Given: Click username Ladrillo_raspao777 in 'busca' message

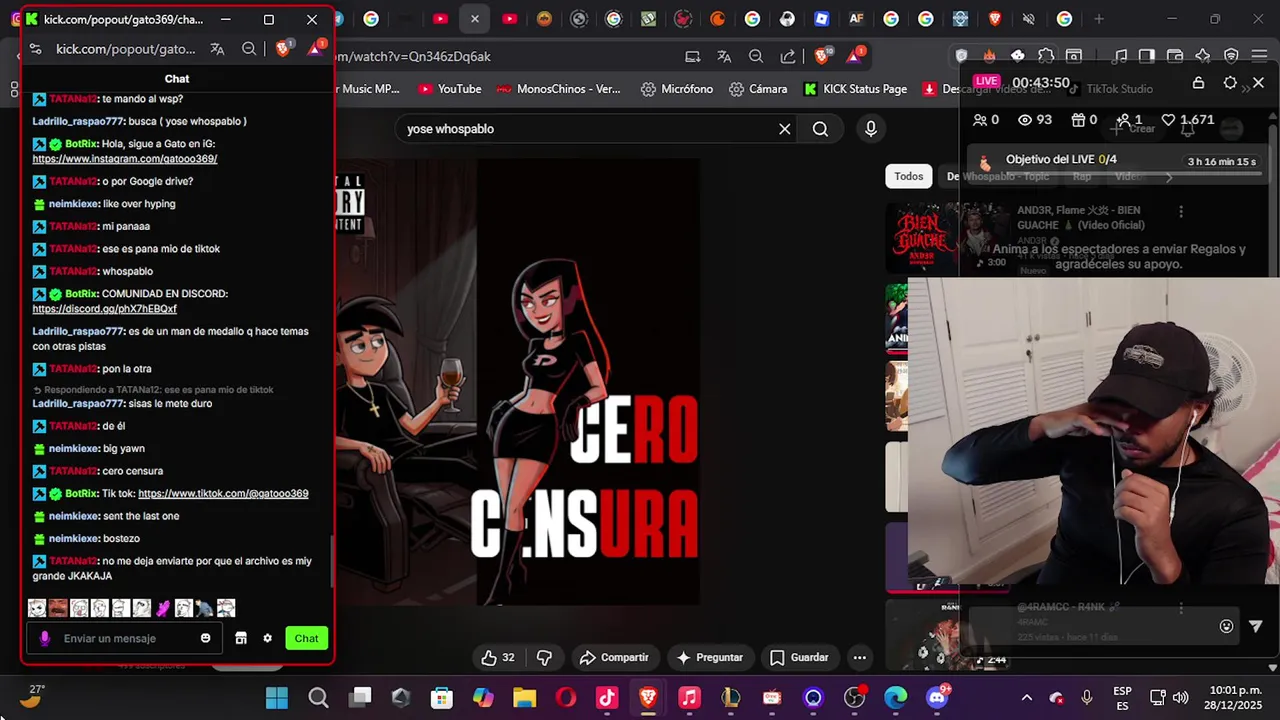Looking at the screenshot, I should pyautogui.click(x=78, y=121).
